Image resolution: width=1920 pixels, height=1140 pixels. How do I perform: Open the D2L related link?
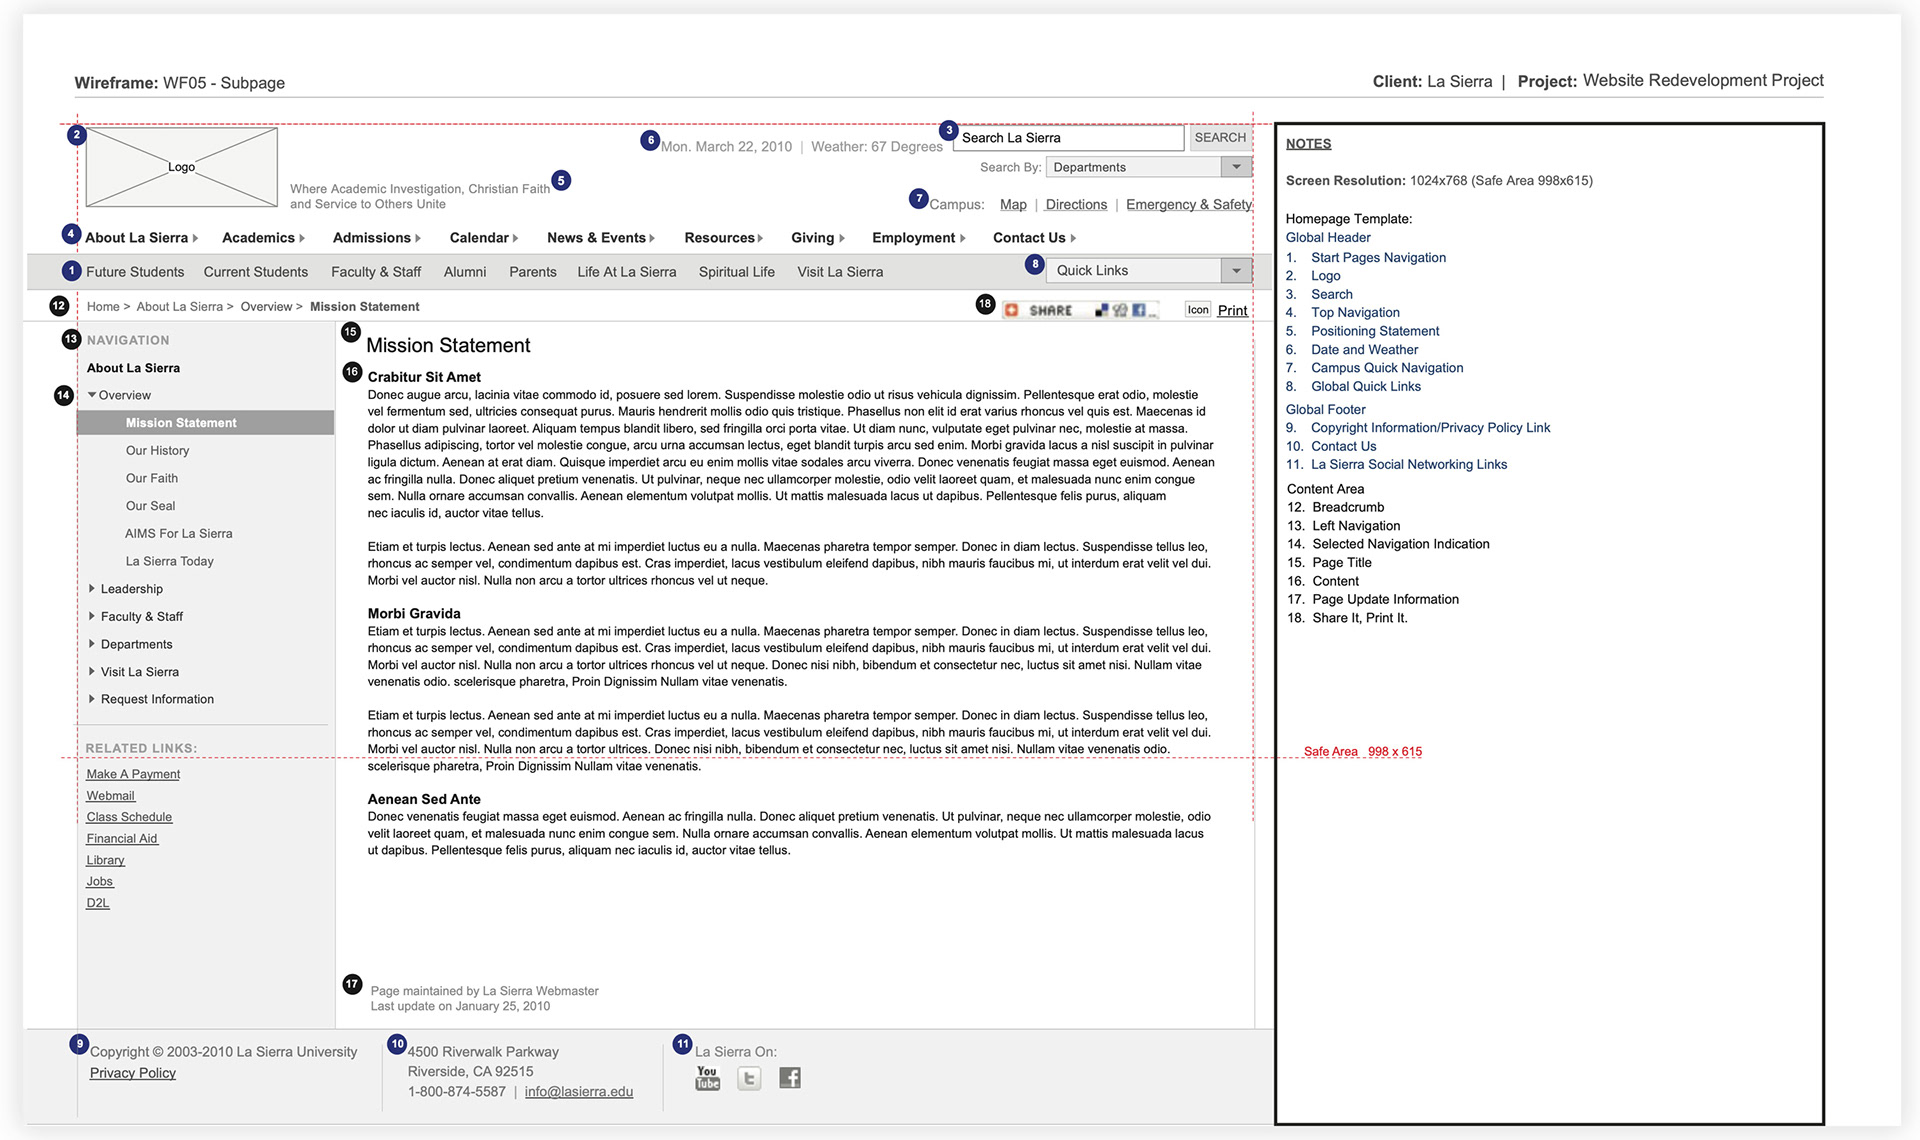pos(98,903)
